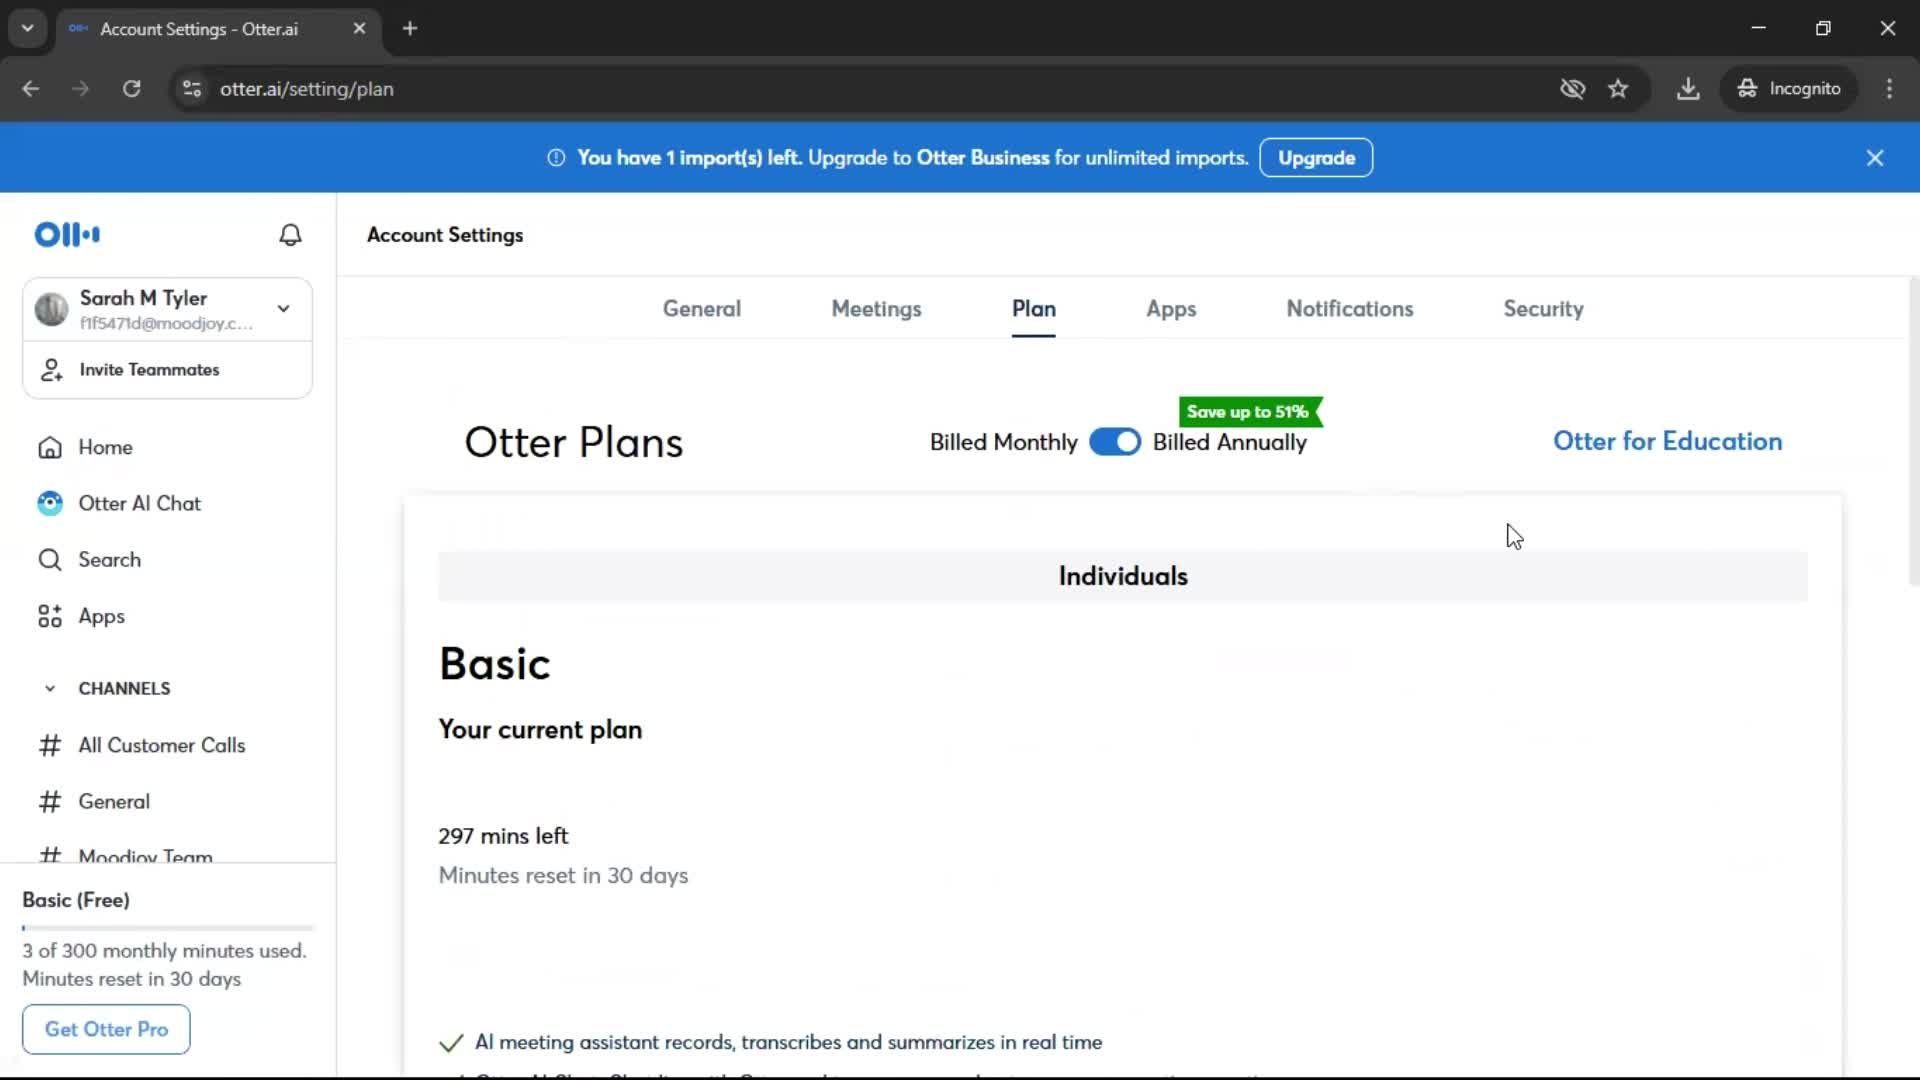The image size is (1920, 1080).
Task: Close the Account Settings browser tab
Action: click(x=359, y=29)
